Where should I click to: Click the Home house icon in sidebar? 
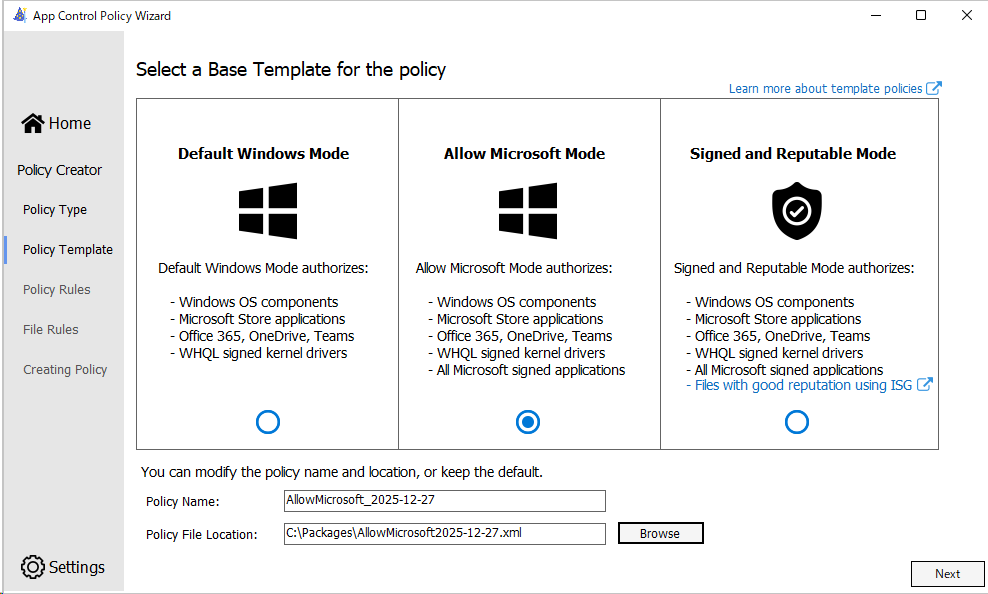pos(33,123)
